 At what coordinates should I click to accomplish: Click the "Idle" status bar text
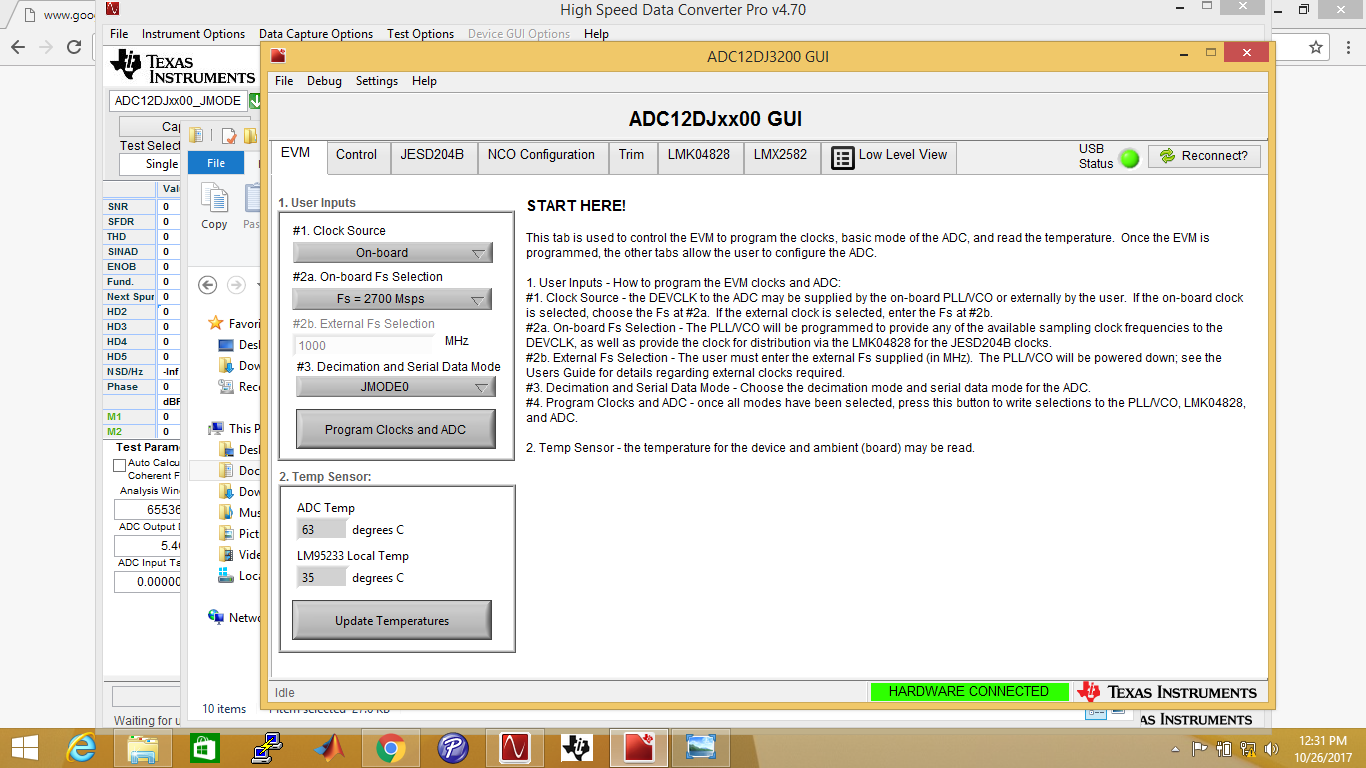tap(285, 692)
